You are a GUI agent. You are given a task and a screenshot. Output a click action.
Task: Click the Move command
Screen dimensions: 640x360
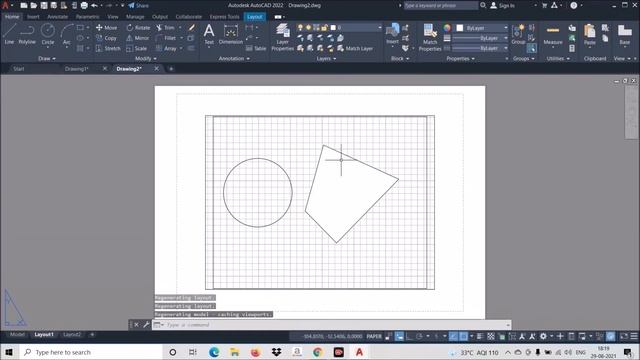coord(107,27)
